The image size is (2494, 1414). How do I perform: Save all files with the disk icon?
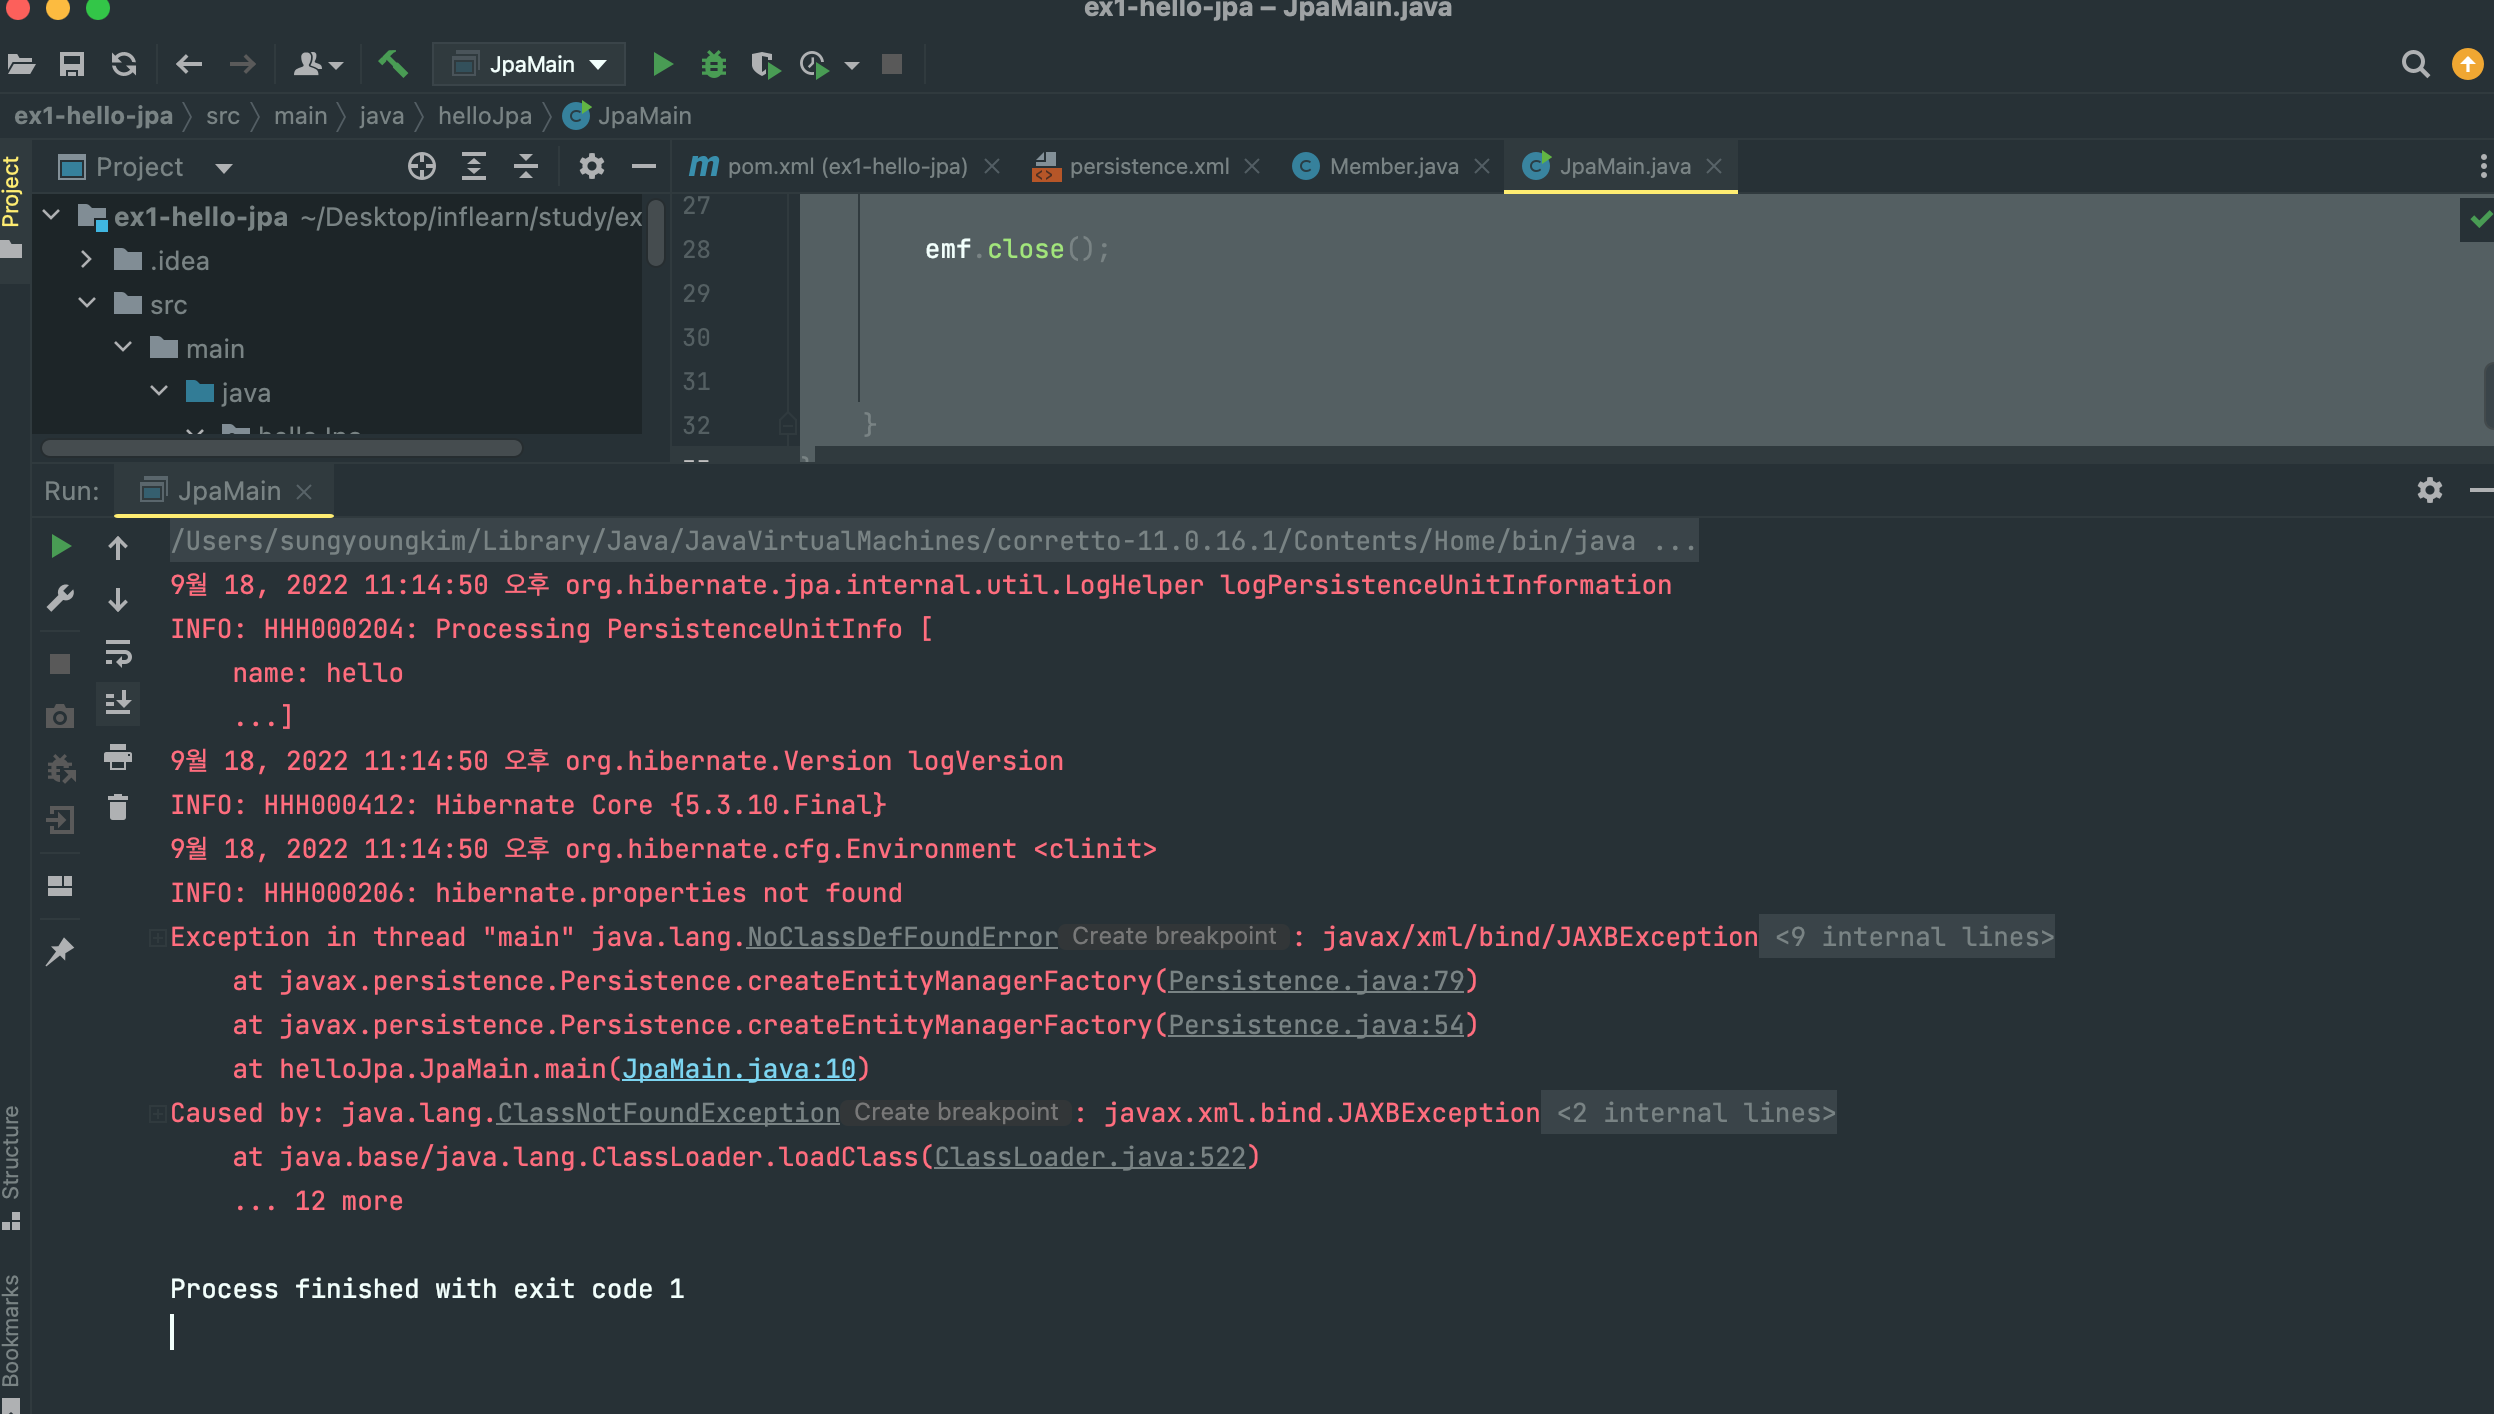point(72,65)
